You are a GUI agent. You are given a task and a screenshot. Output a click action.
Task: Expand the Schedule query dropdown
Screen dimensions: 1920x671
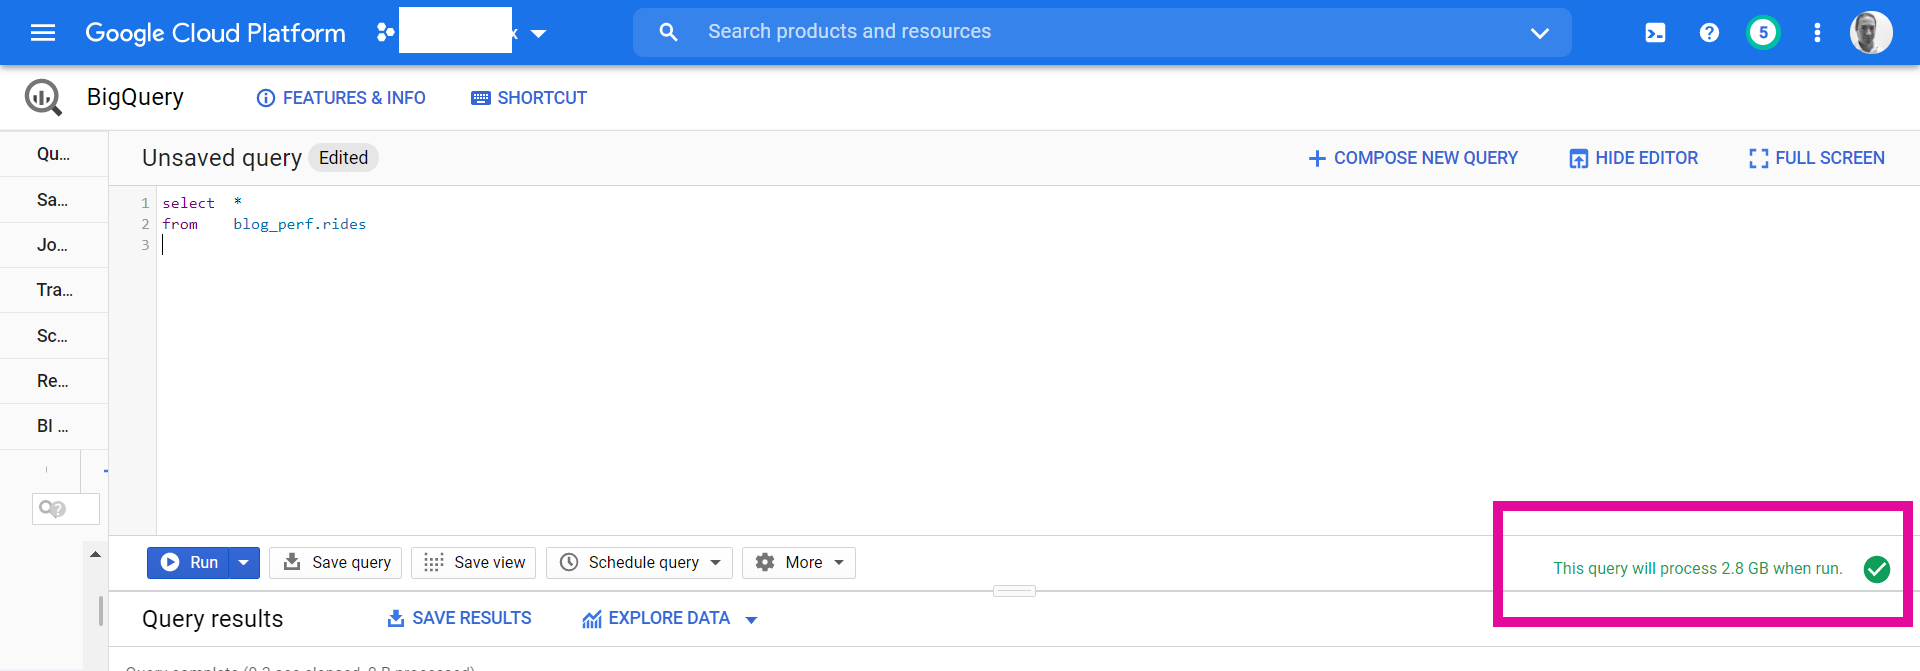pos(715,563)
